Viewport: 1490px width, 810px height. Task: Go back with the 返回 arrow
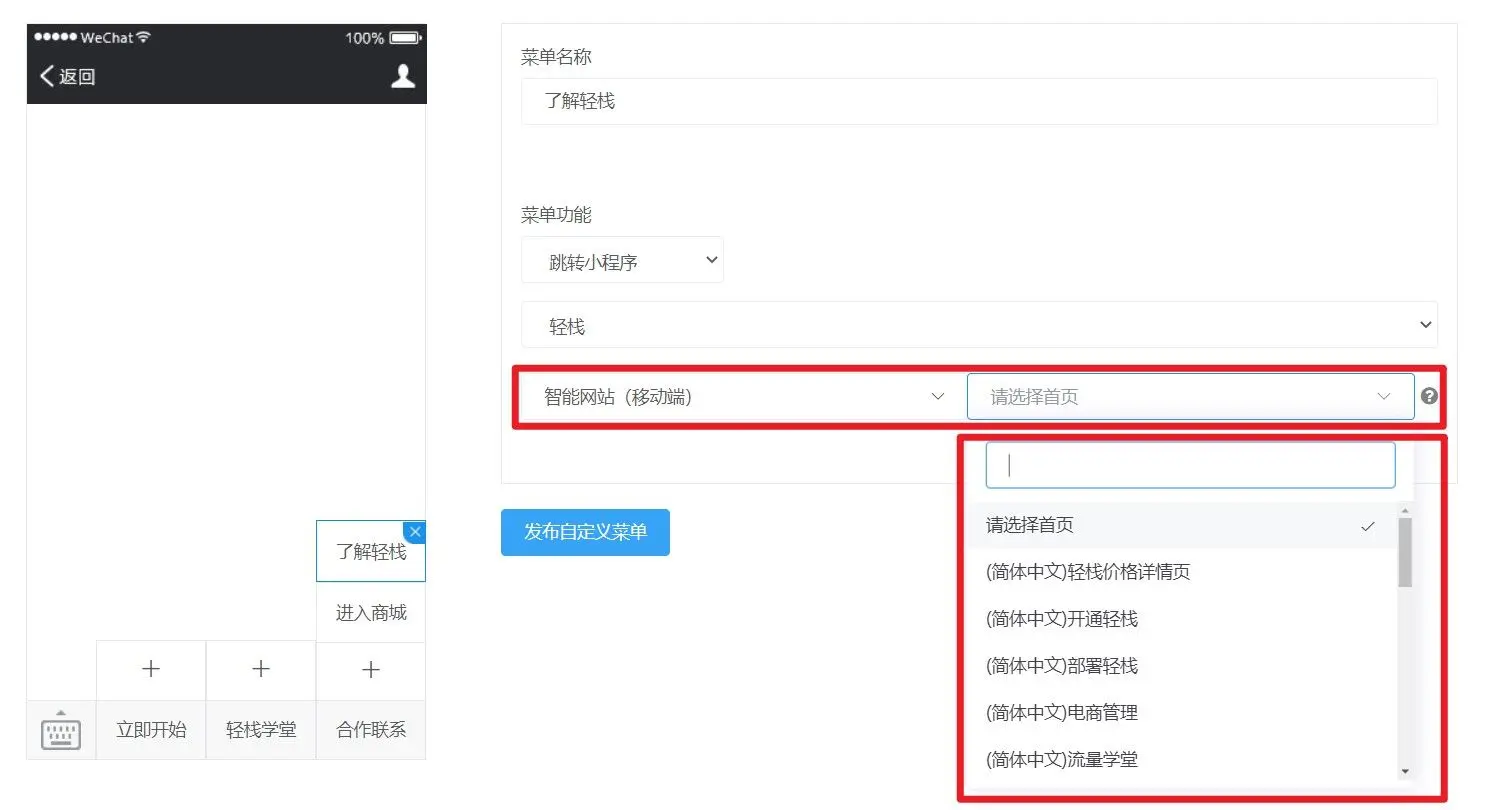[67, 77]
